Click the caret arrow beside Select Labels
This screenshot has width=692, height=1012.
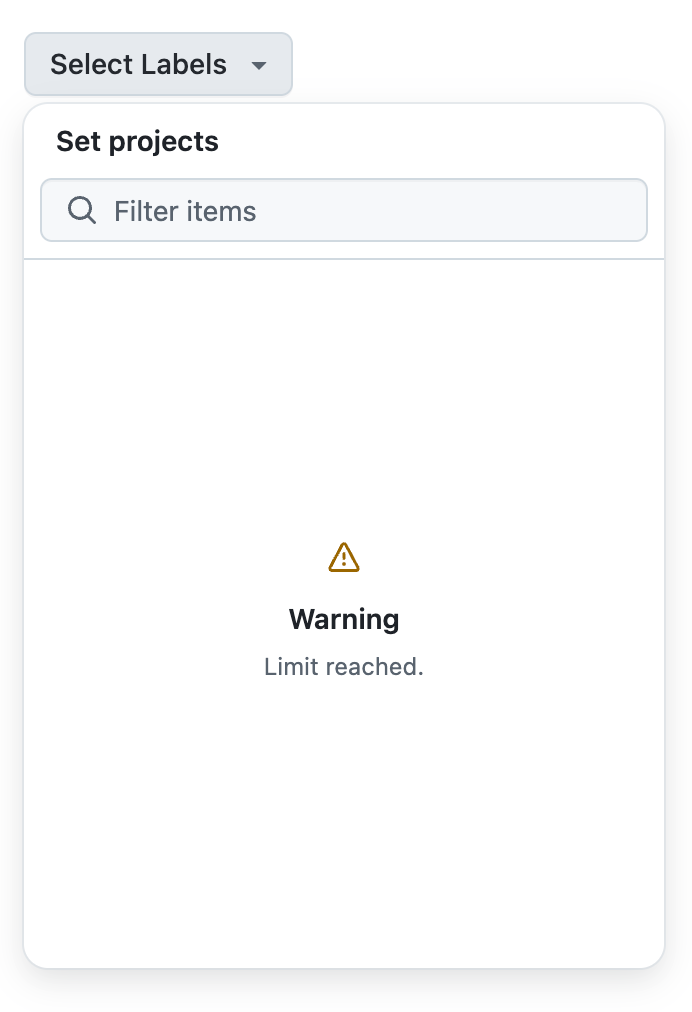259,66
